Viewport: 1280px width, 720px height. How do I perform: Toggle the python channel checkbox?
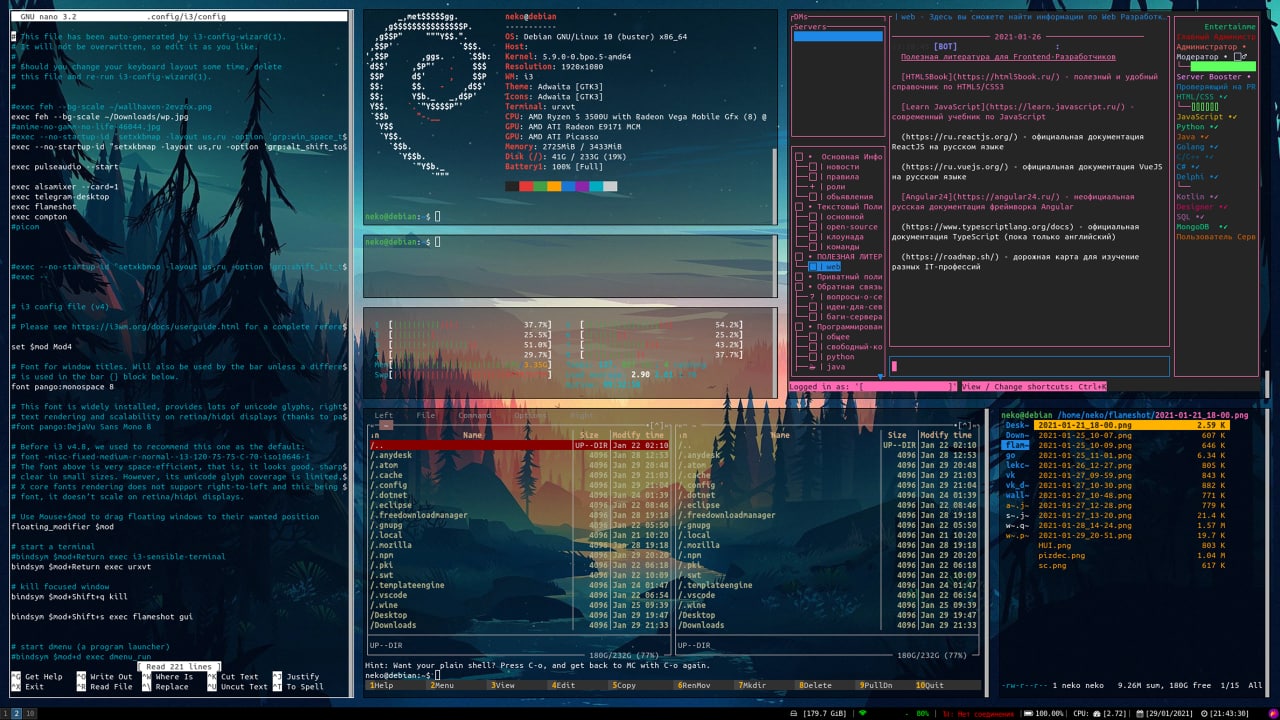pos(812,357)
